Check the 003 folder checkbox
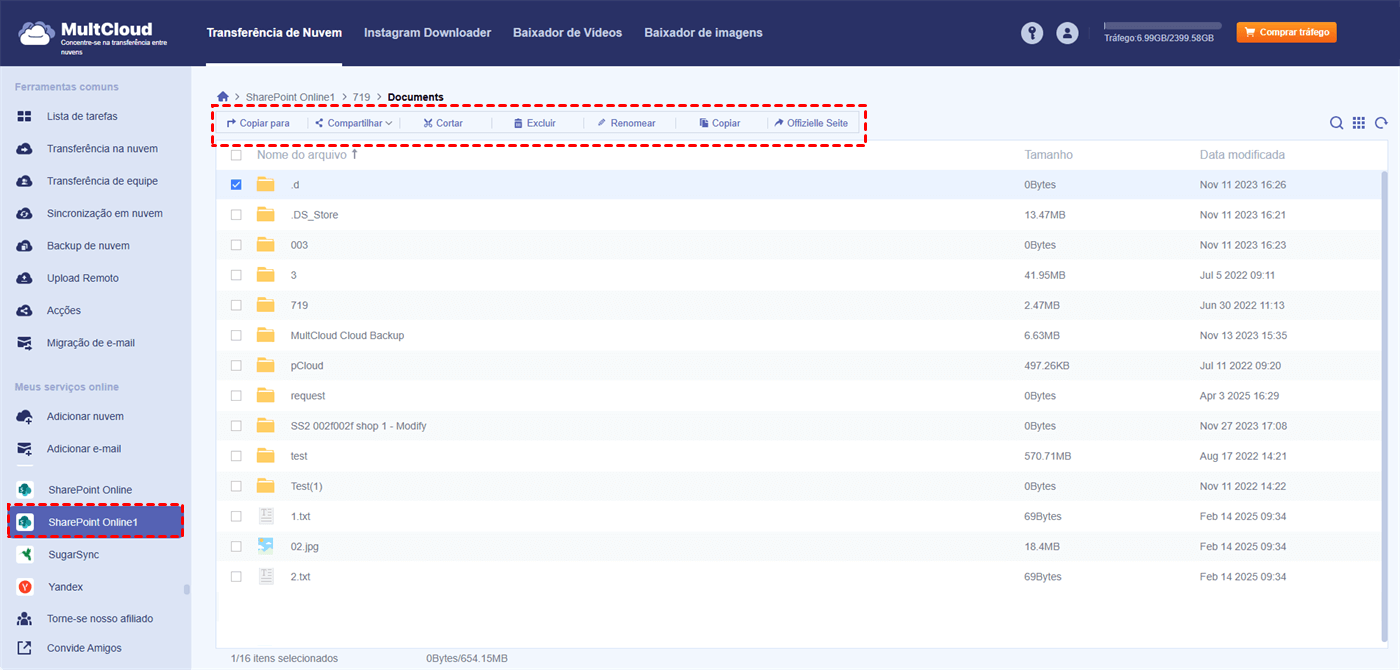1400x670 pixels. pos(236,245)
